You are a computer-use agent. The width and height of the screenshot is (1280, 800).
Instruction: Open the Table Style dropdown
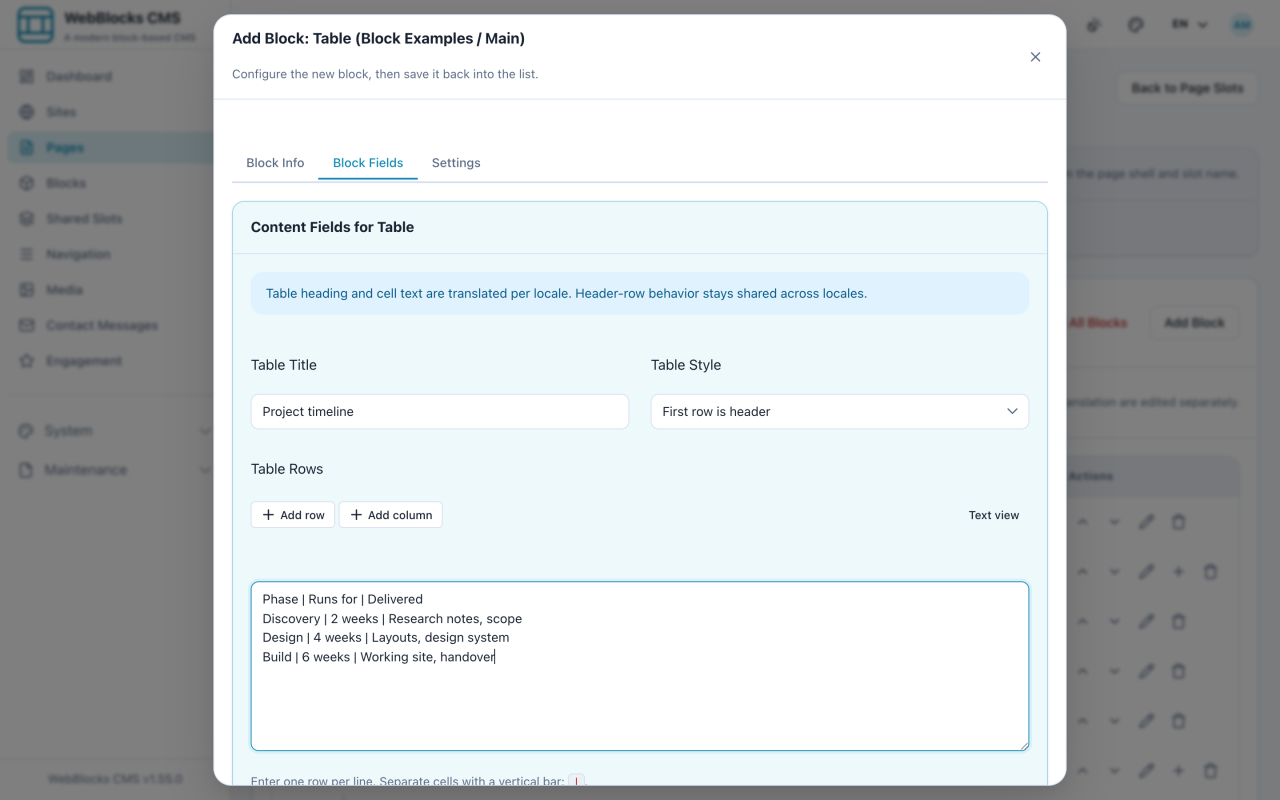(x=840, y=411)
